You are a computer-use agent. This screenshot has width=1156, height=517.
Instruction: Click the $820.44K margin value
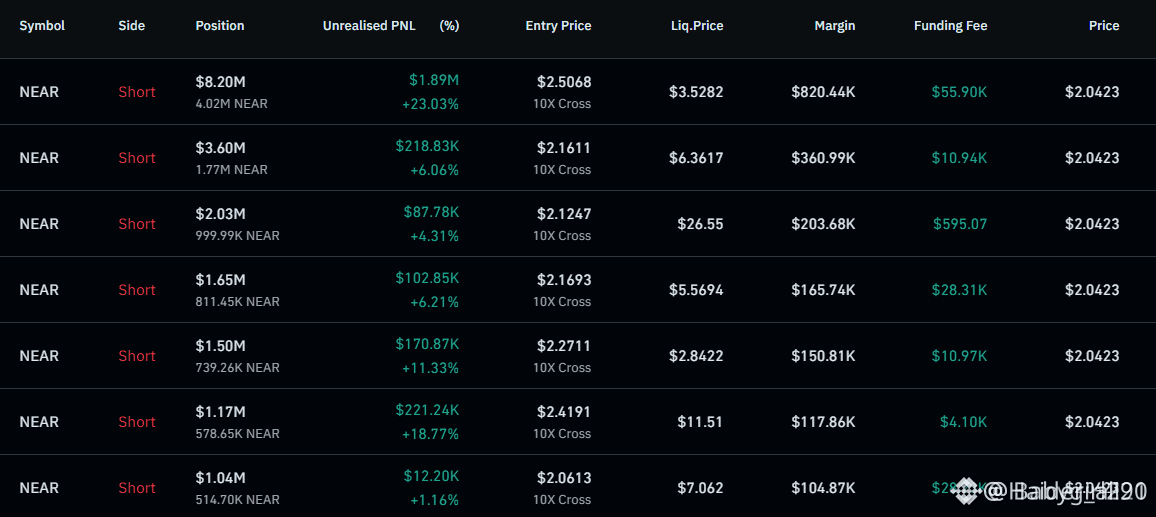[824, 92]
